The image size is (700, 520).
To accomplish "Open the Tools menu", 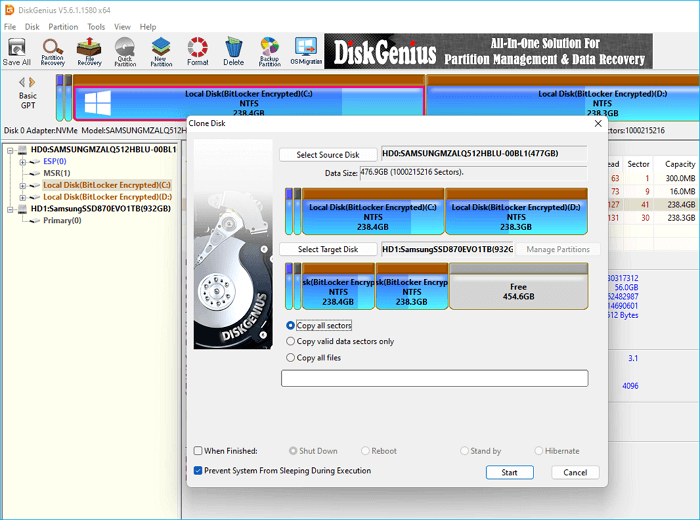I will coord(96,27).
